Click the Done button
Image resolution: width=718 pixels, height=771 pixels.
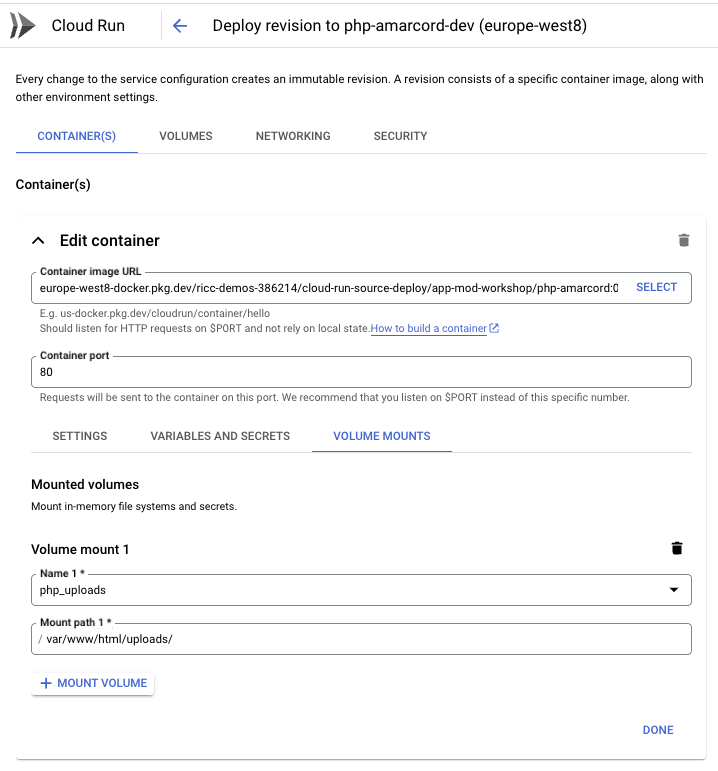(x=658, y=730)
